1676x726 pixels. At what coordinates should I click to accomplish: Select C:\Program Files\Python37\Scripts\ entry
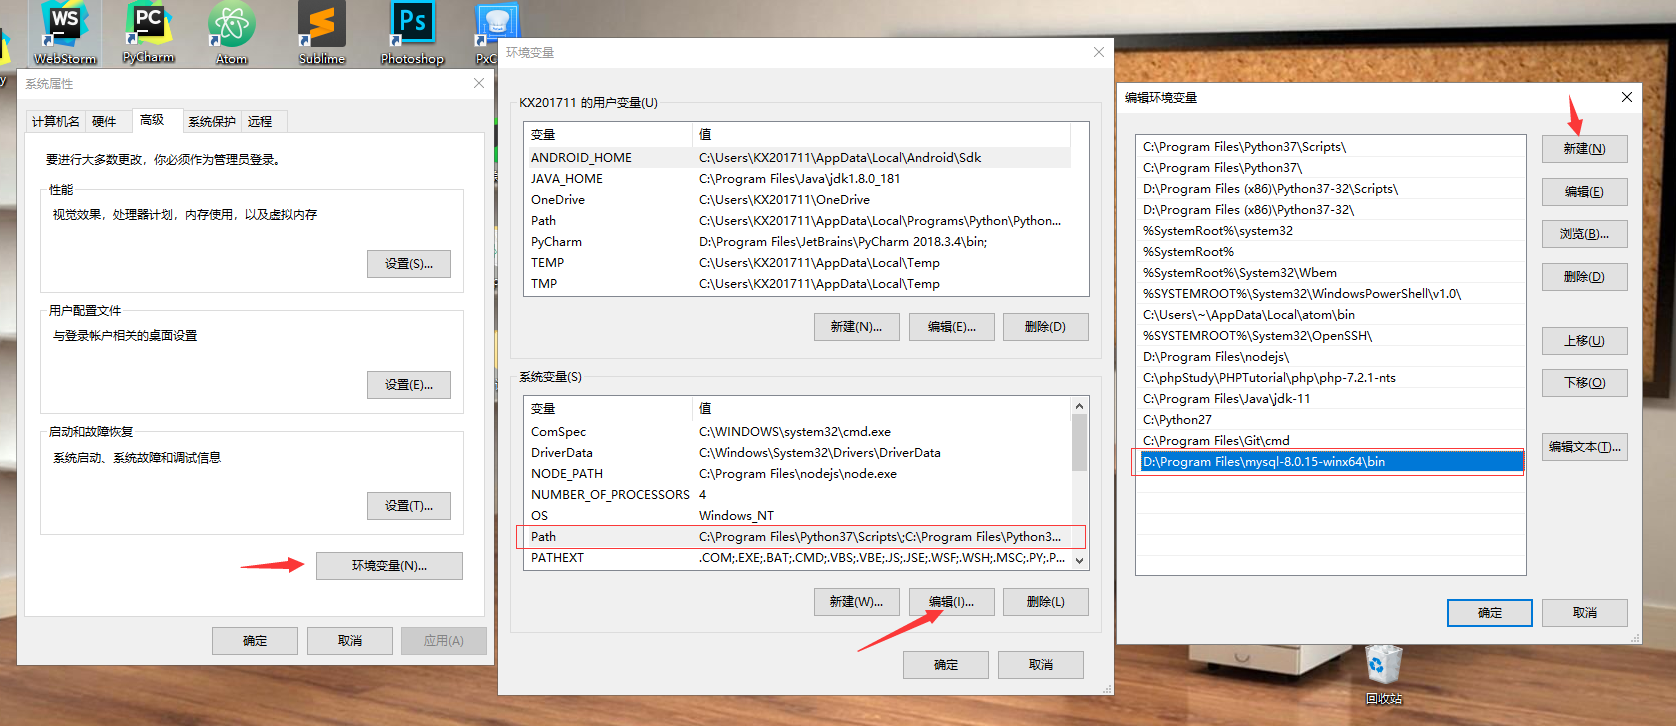point(1330,147)
